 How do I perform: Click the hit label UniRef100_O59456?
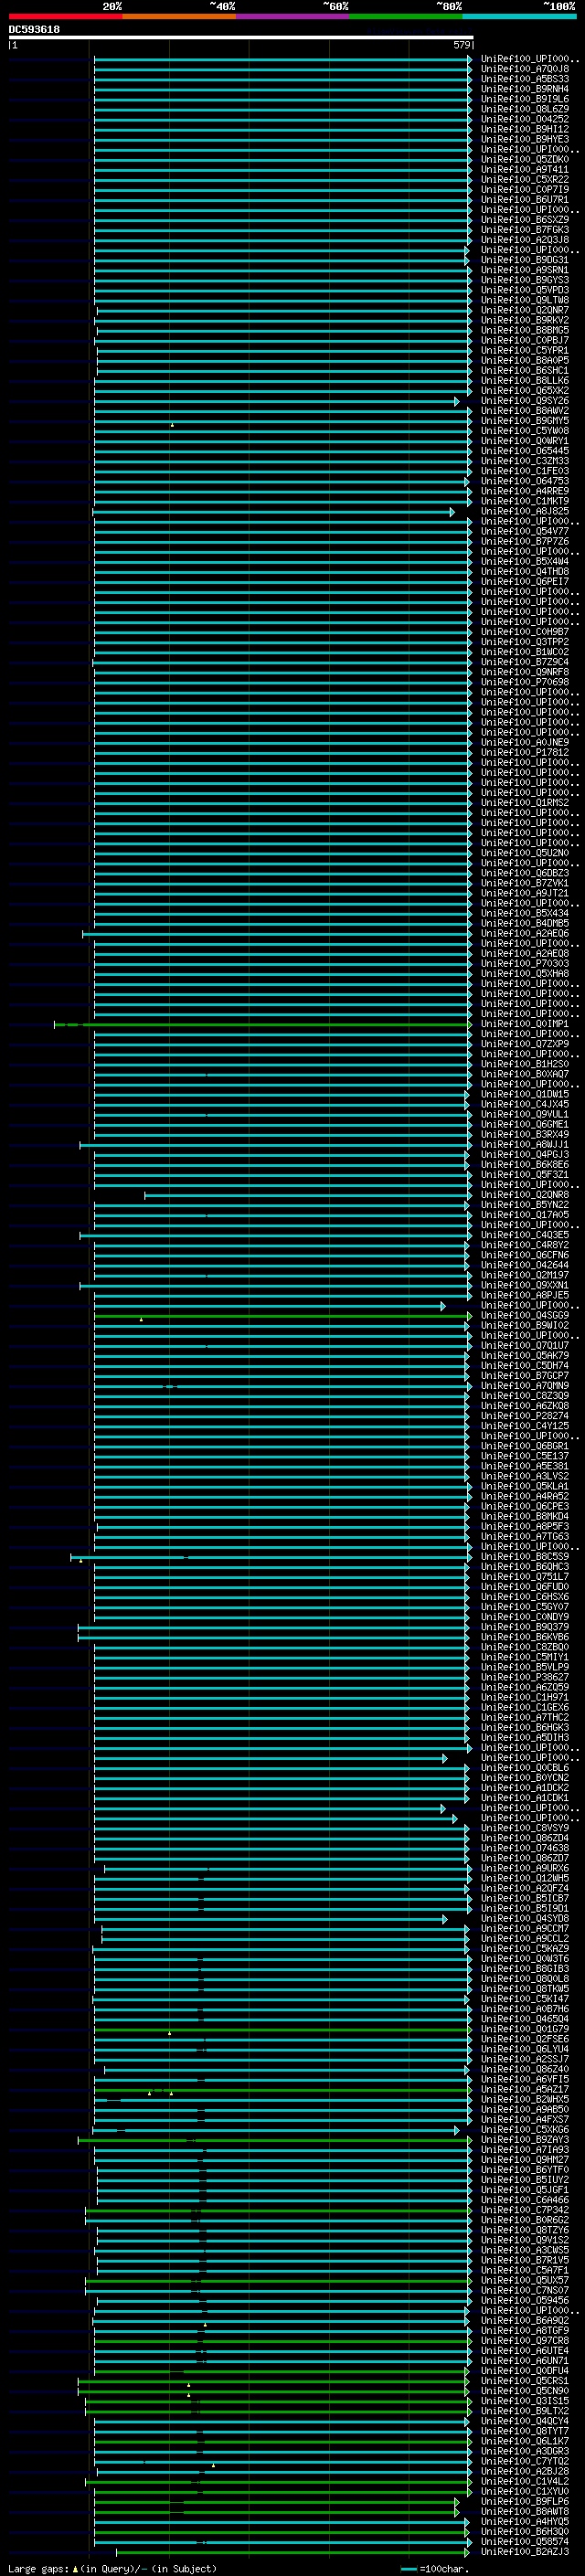(x=525, y=2300)
